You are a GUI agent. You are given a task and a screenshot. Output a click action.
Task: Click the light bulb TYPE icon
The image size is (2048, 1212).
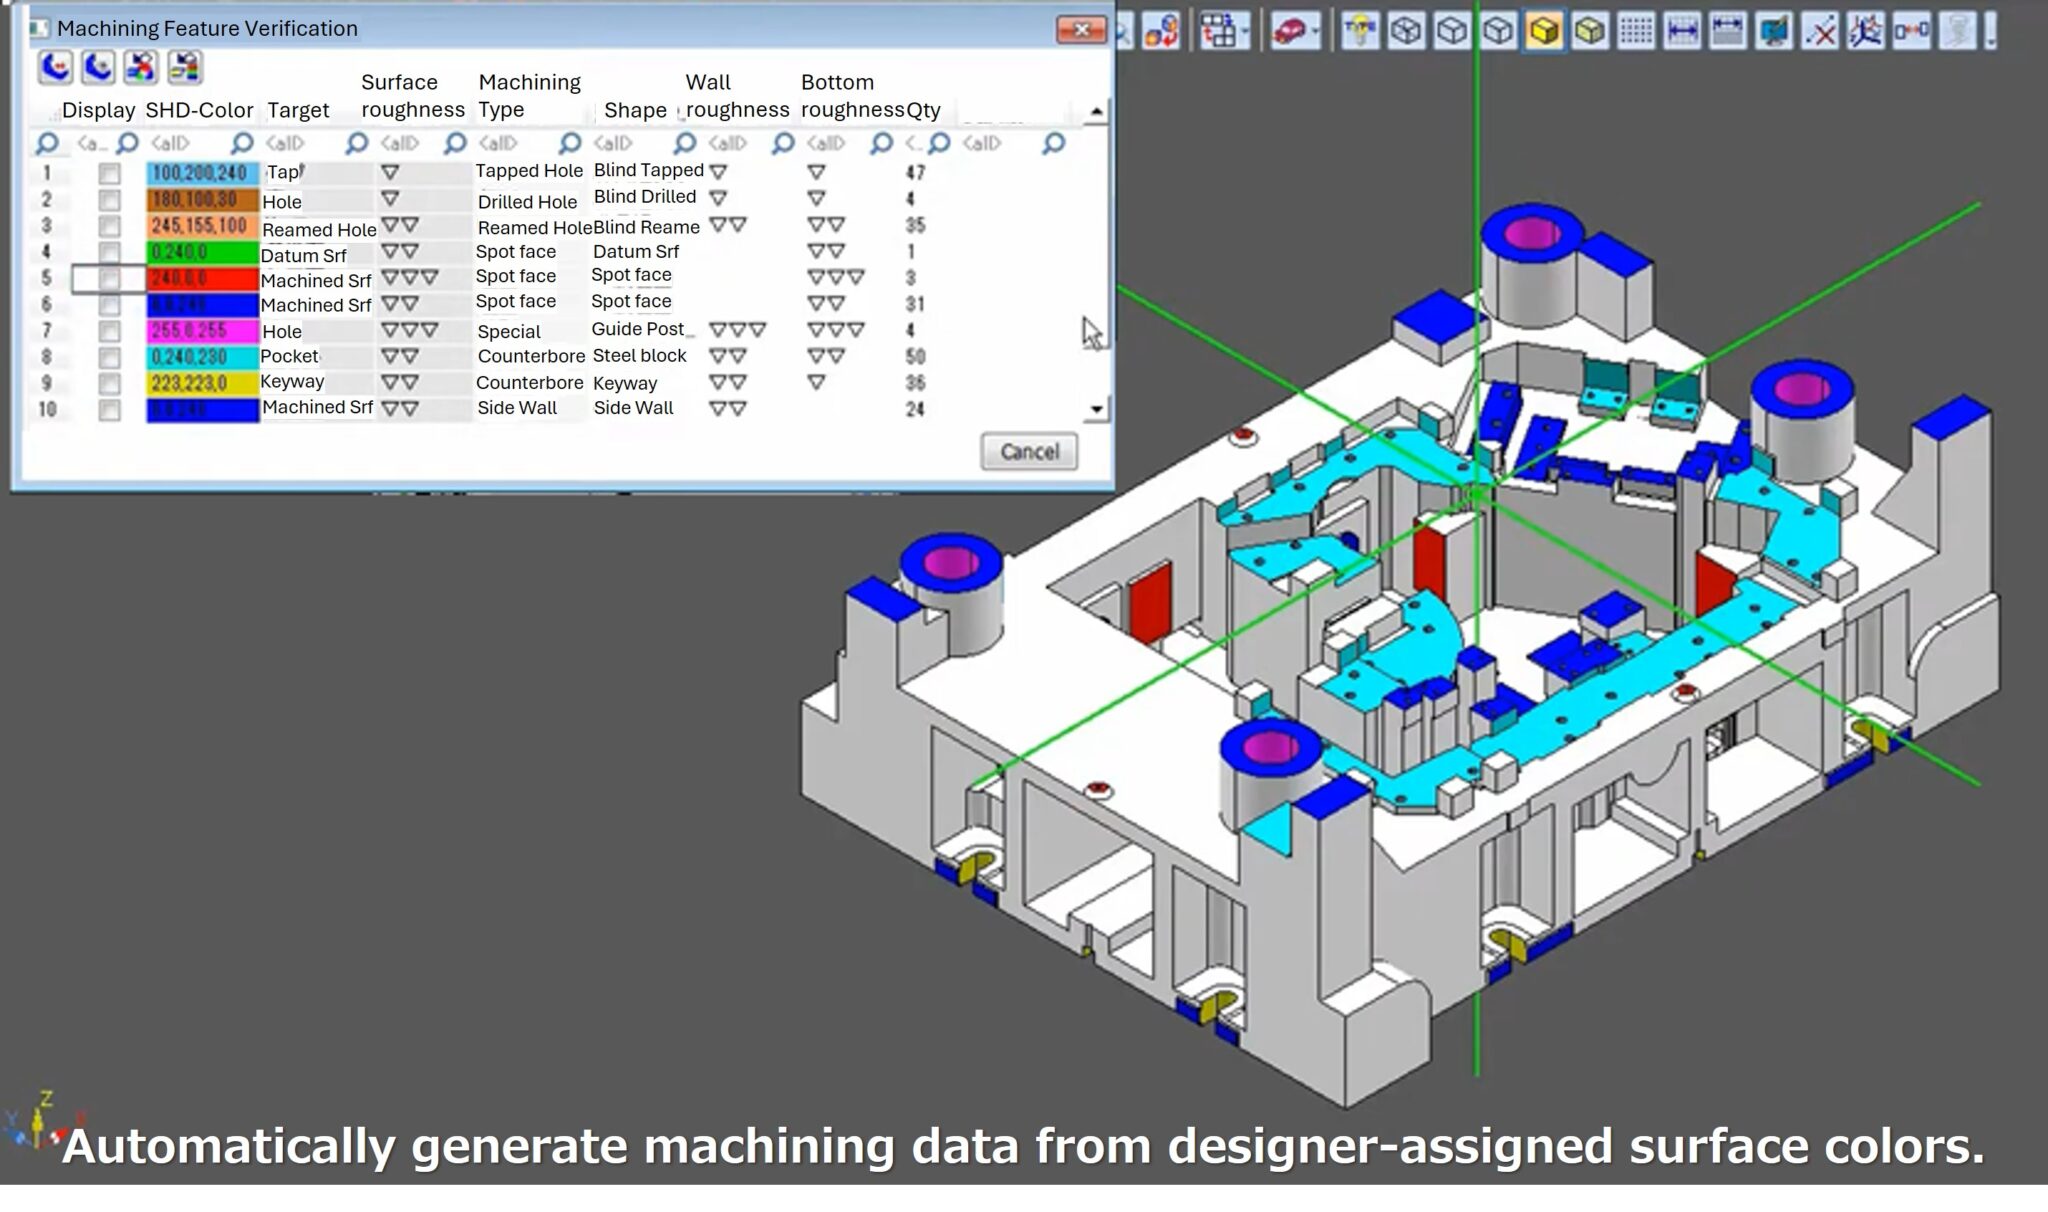[1359, 31]
